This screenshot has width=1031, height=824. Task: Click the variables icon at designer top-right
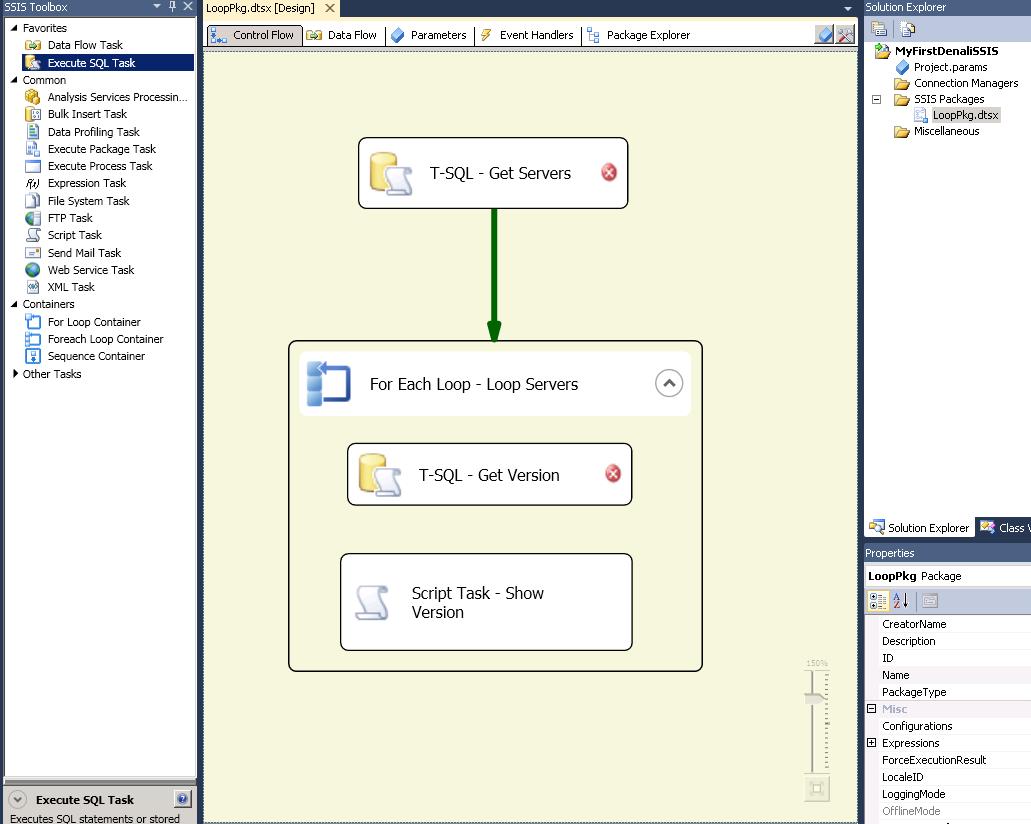pos(824,34)
